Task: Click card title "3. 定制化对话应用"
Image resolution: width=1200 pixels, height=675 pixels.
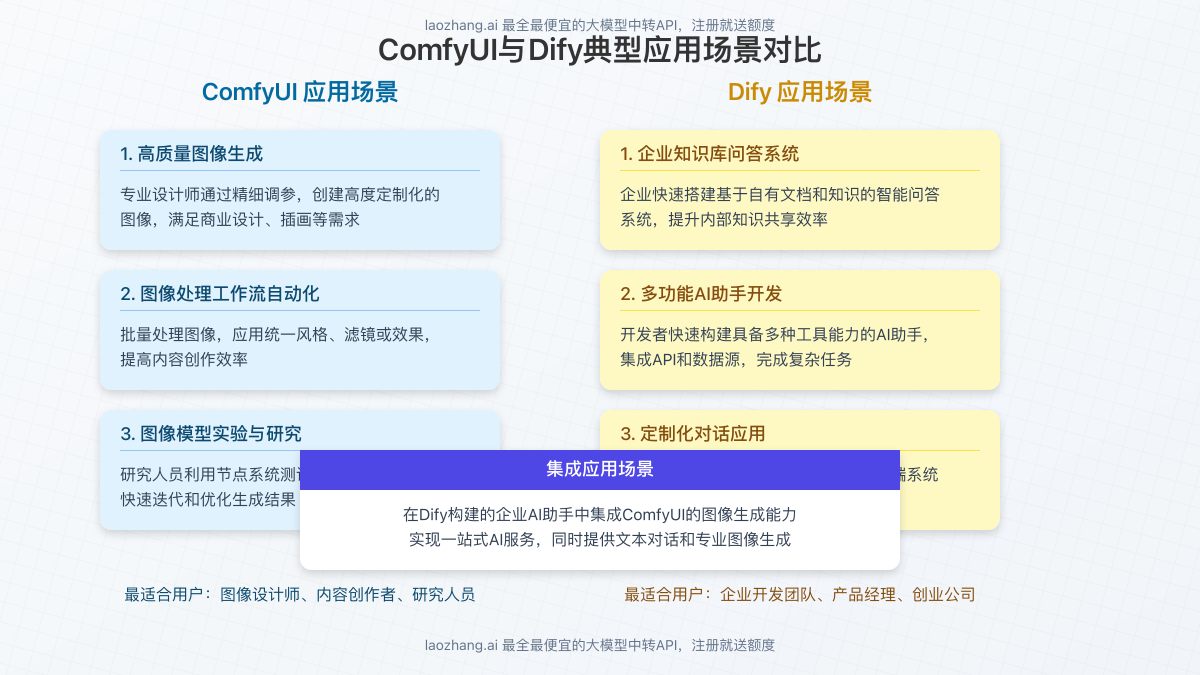Action: click(x=693, y=434)
